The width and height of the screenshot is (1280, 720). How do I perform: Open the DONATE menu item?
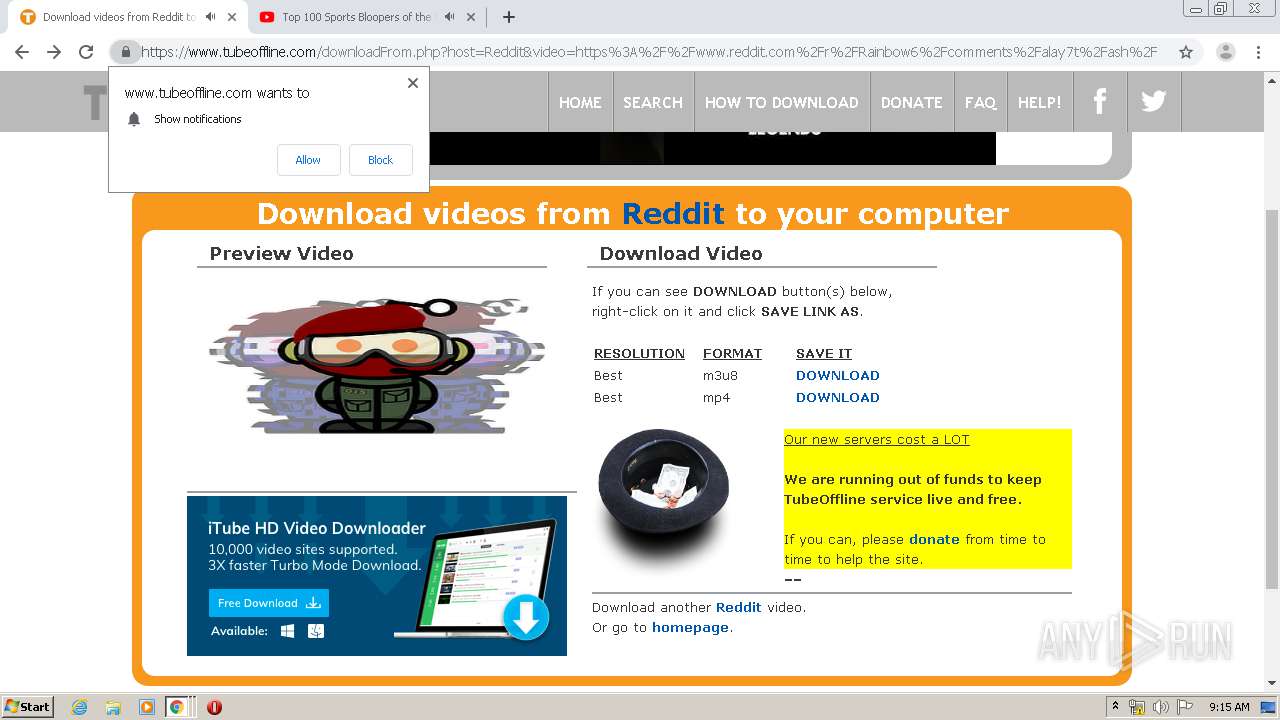point(912,102)
